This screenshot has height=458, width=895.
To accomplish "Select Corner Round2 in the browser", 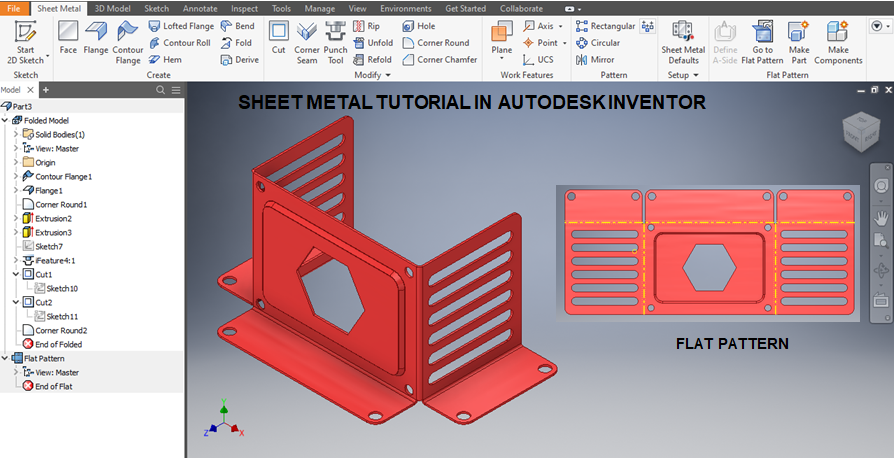I will (x=54, y=330).
